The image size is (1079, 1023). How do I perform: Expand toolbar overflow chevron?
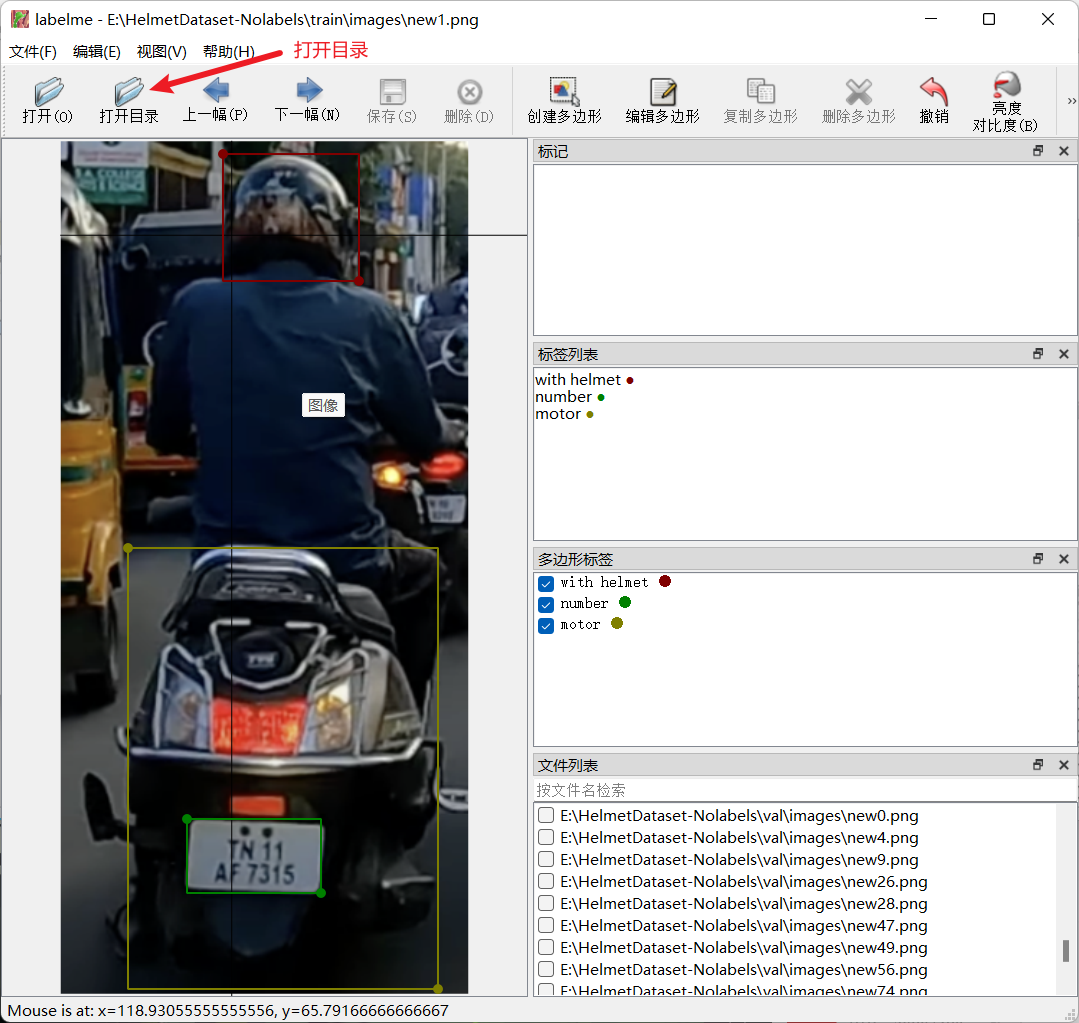pyautogui.click(x=1071, y=101)
